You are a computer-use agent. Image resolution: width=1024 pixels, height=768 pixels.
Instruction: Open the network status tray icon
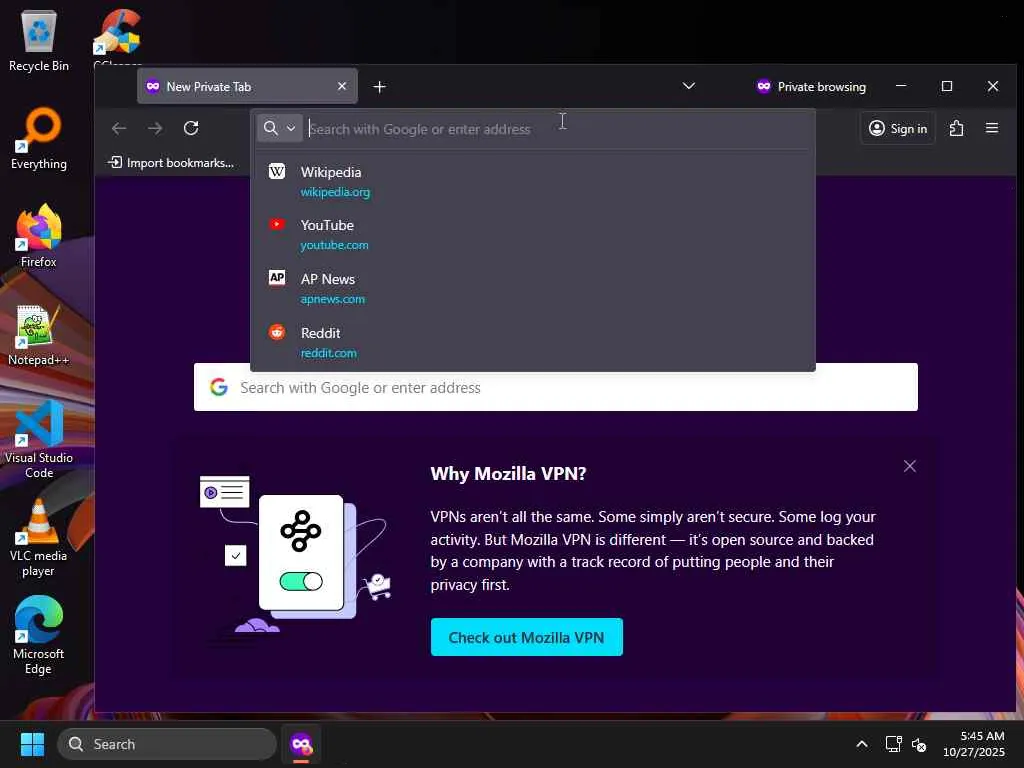pyautogui.click(x=893, y=744)
